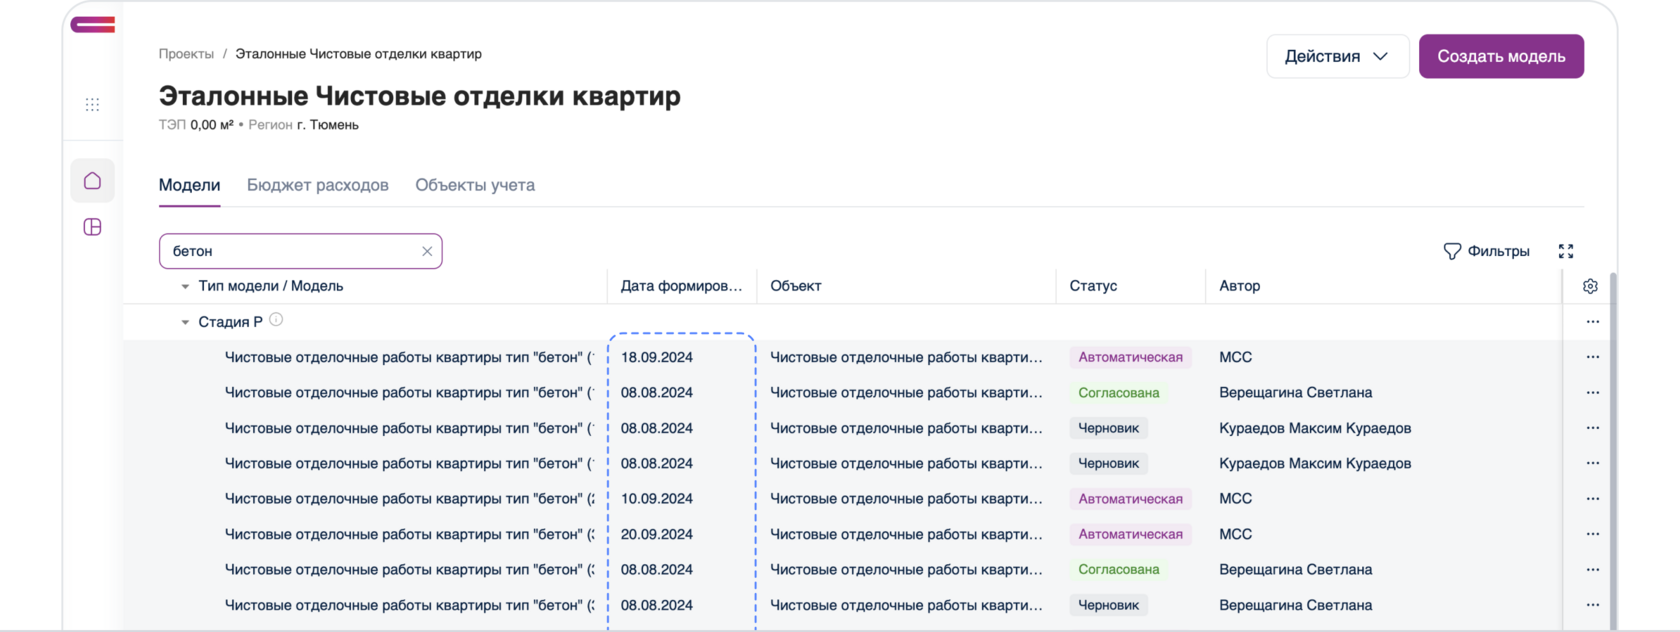Select the date cell 20.09.2024
Screen dimensions: 1680x632
pos(657,534)
